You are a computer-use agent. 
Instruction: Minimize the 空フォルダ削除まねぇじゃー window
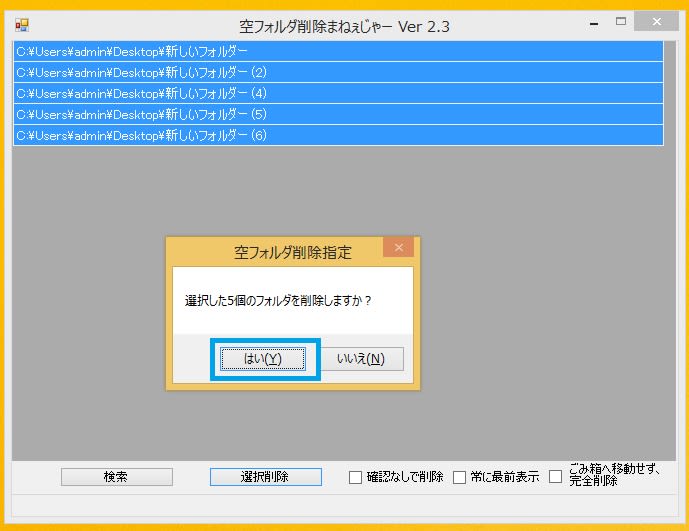pos(592,22)
